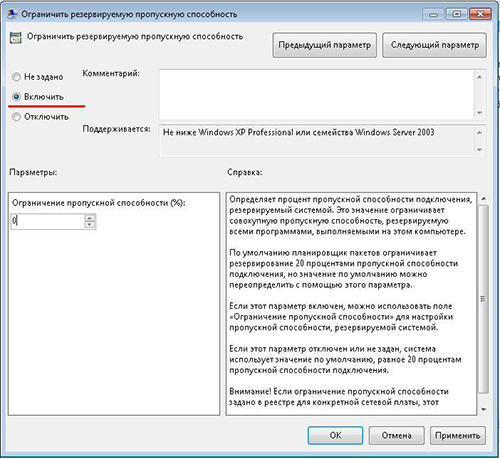
Task: Click the Отмена button
Action: click(396, 435)
